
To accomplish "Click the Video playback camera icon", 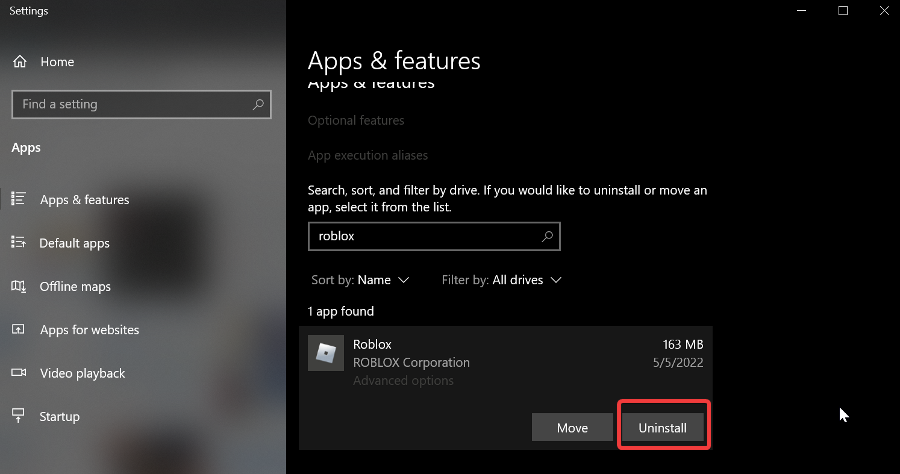I will (18, 373).
